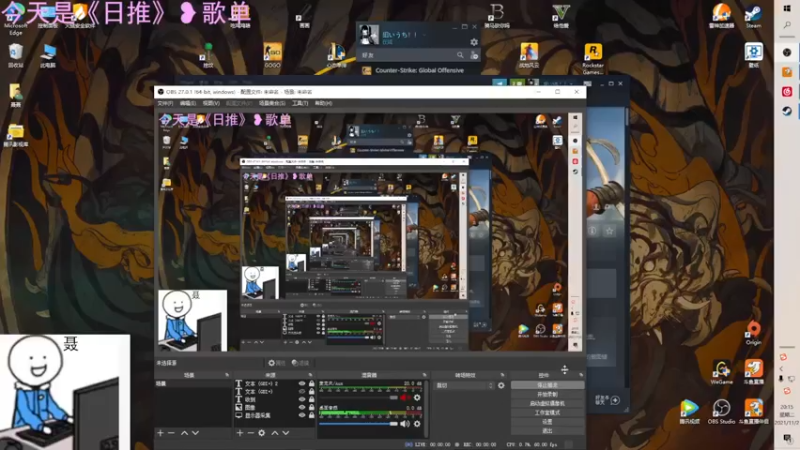Open OBS Studio desktop shortcut

pyautogui.click(x=721, y=412)
